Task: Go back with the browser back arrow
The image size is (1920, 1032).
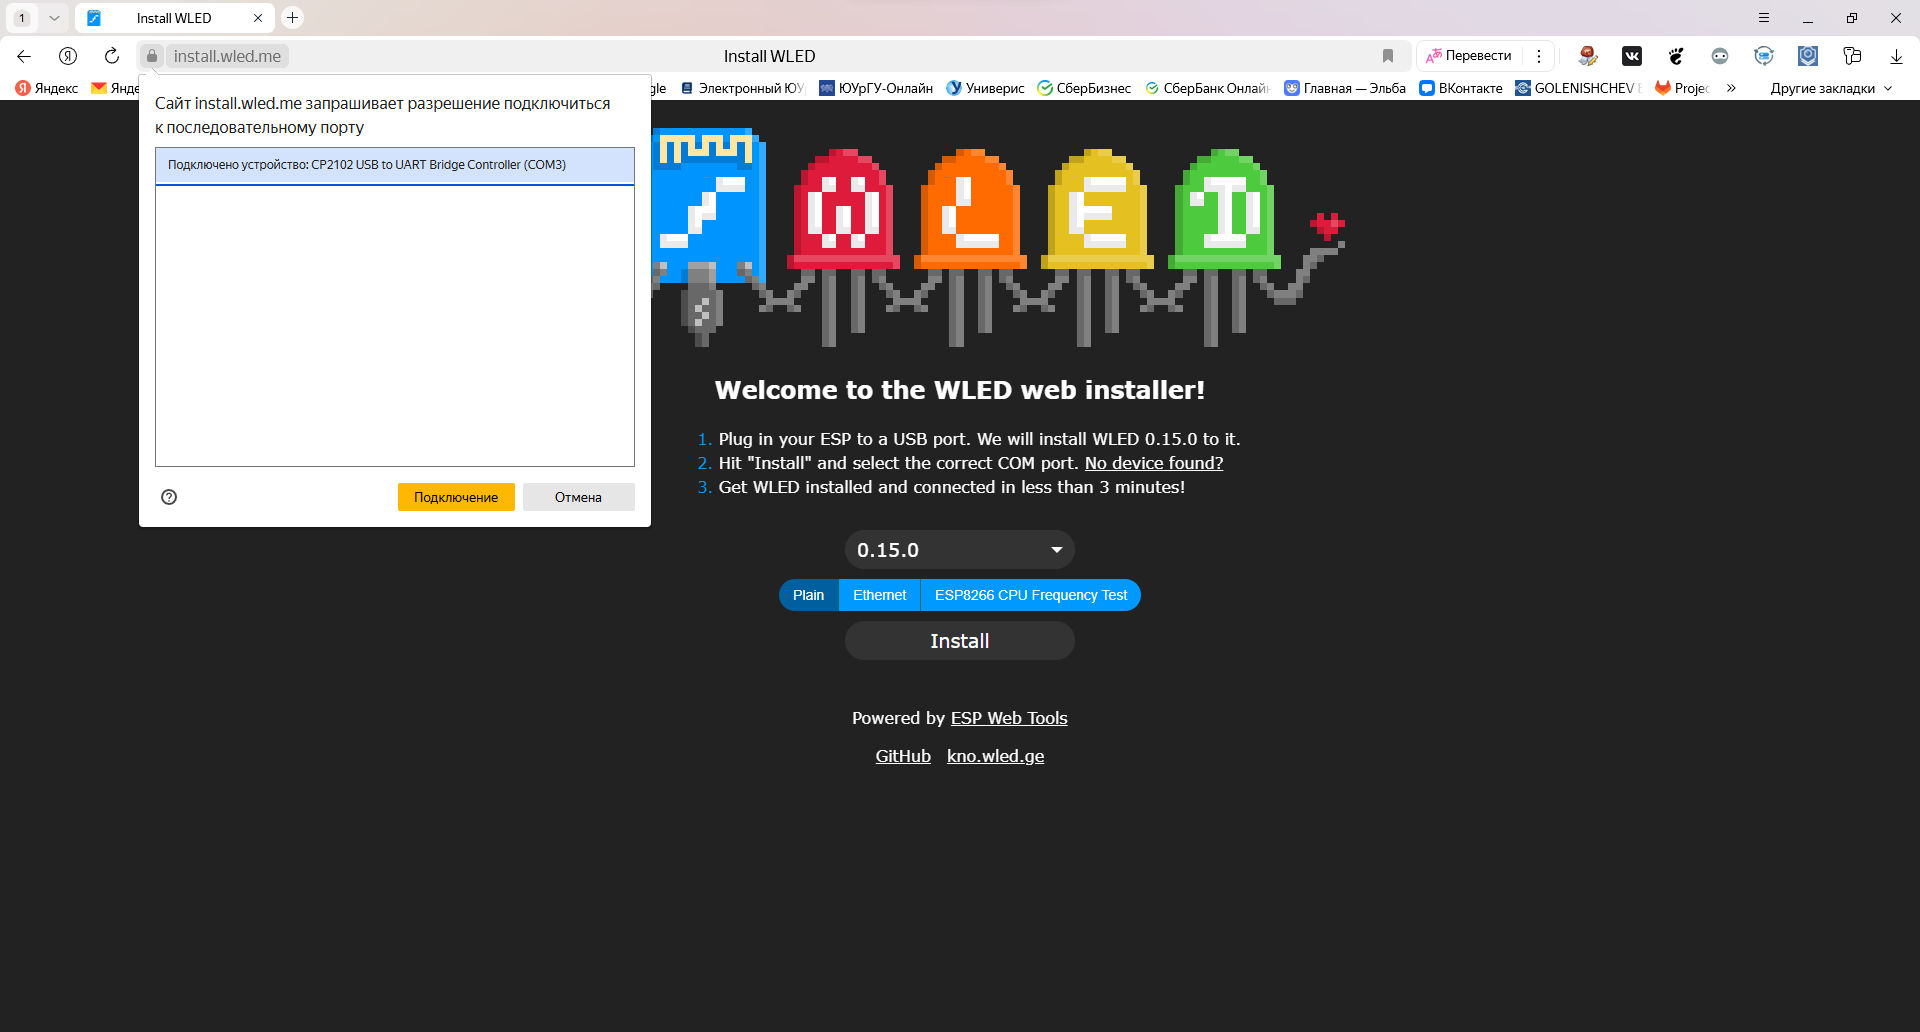Action: pyautogui.click(x=24, y=56)
